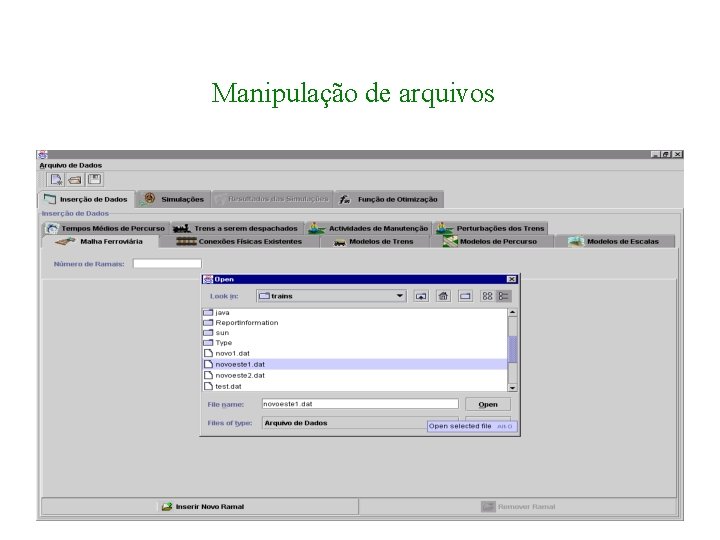720x540 pixels.
Task: Close the Open dialog
Action: [512, 279]
